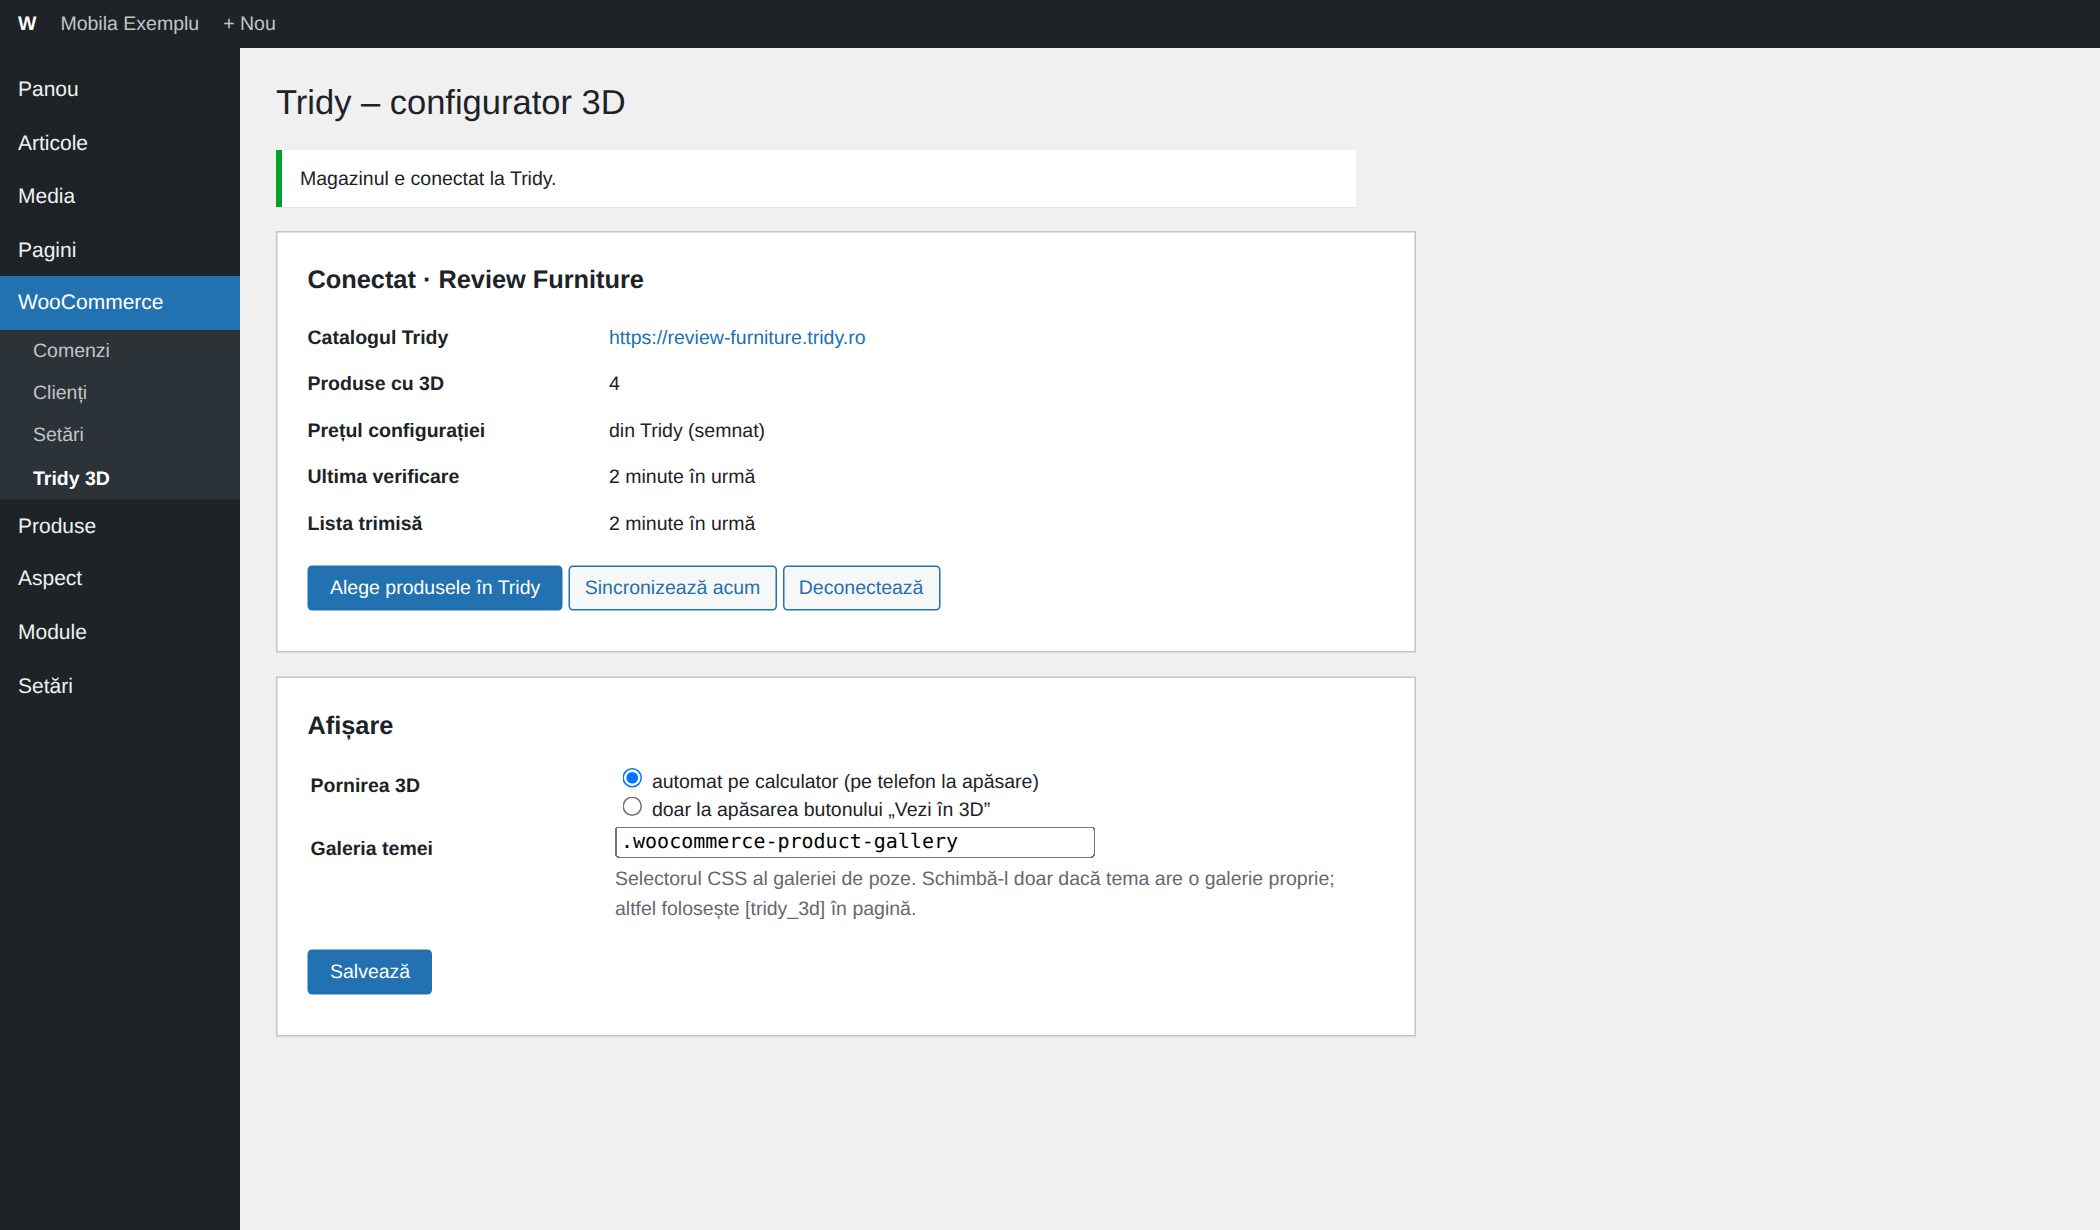Open Setări under WooCommerce
Screen dimensions: 2100x1230
pos(120,434)
